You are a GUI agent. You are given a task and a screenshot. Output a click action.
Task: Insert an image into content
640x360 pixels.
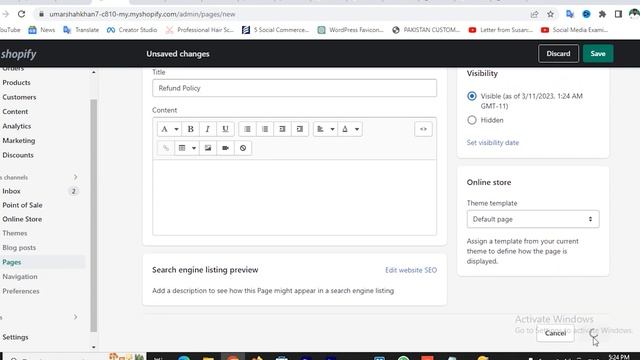click(x=208, y=148)
